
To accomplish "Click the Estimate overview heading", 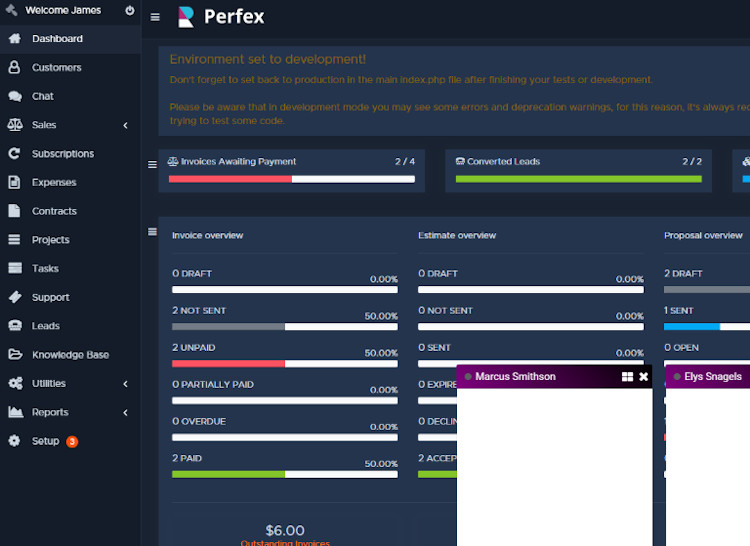I will click(457, 235).
